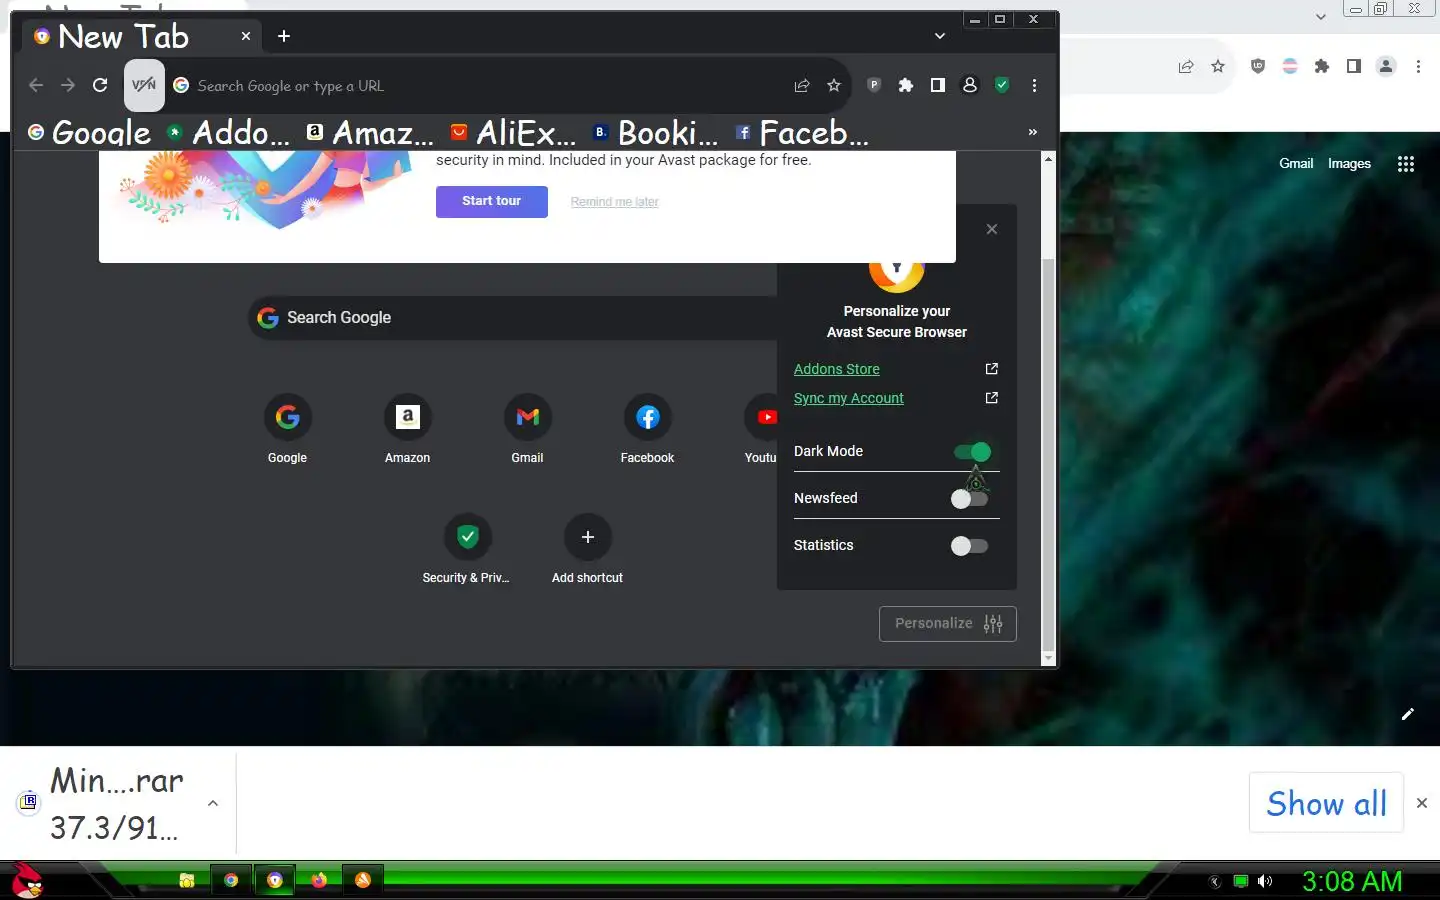Viewport: 1440px width, 900px height.
Task: Open the Security & Priv... shortcut
Action: (x=467, y=550)
